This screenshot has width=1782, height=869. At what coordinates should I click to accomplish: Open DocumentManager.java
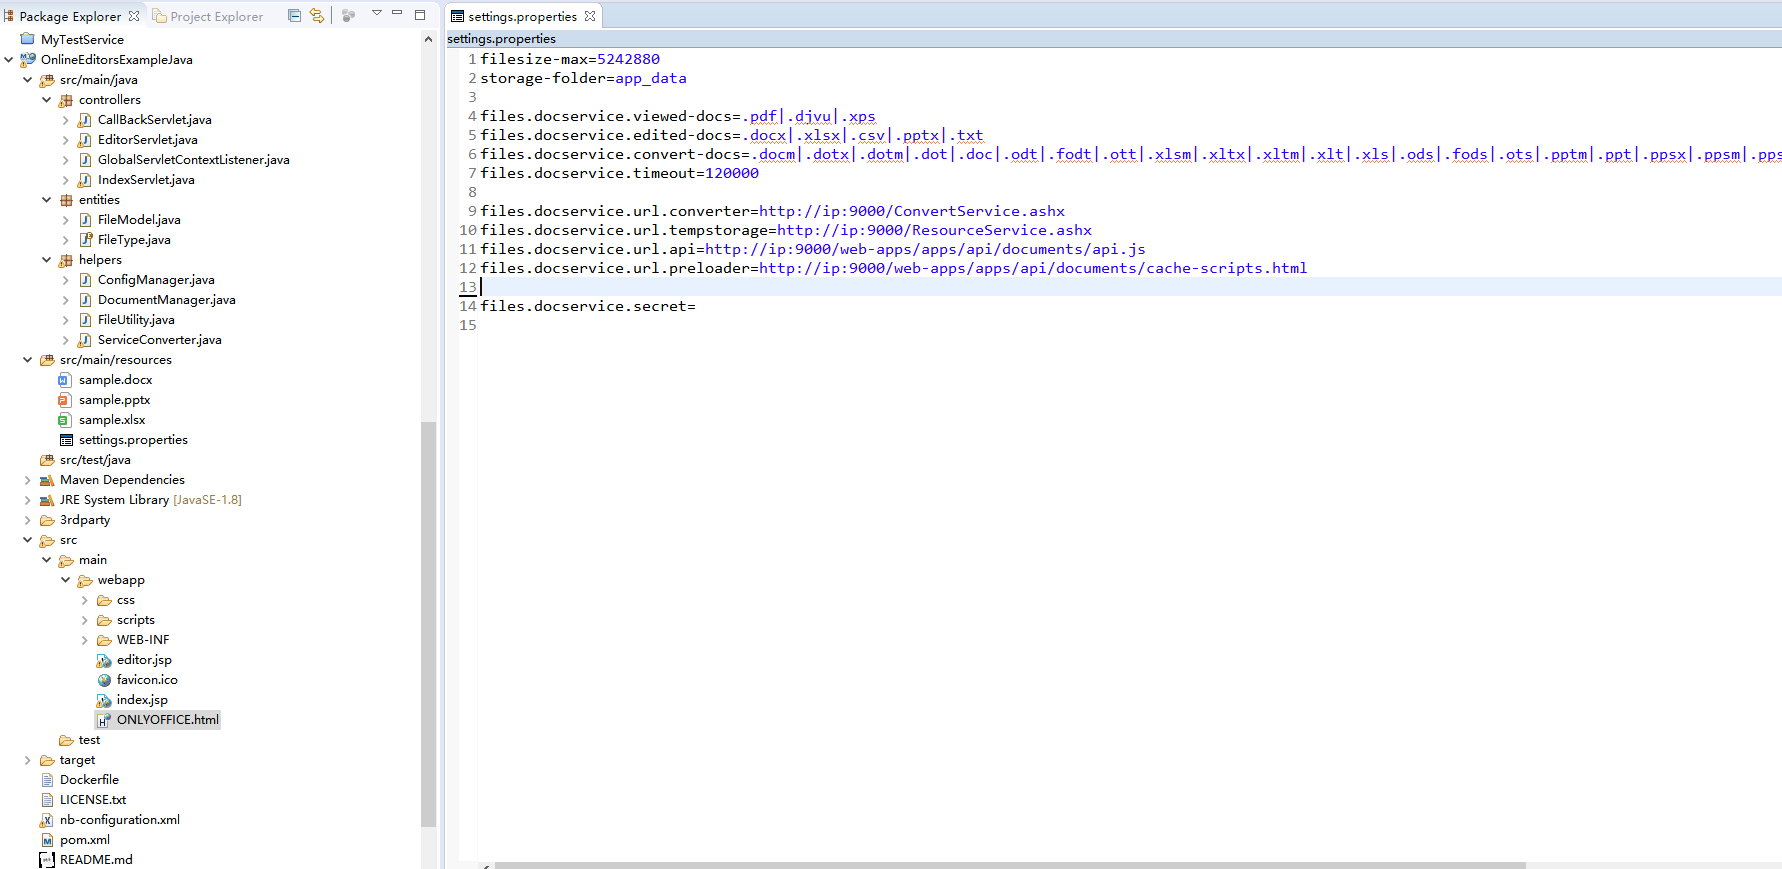[166, 300]
